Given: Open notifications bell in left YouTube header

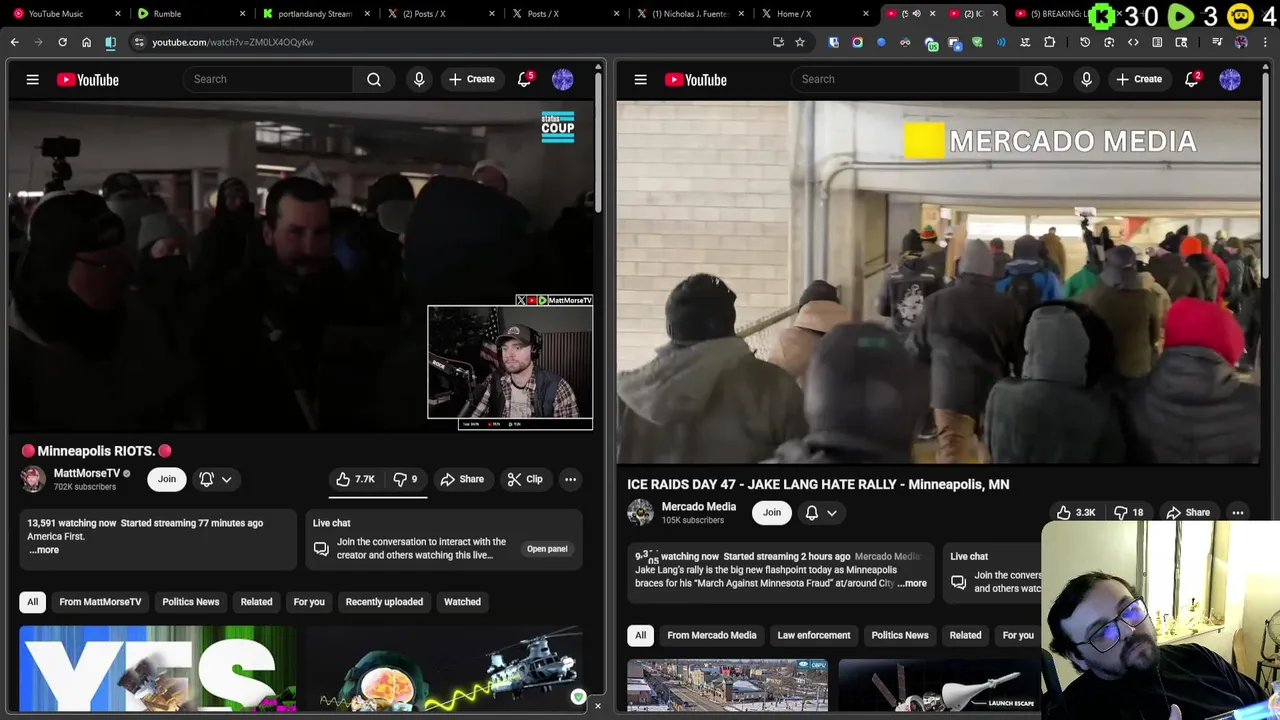Looking at the screenshot, I should [x=524, y=79].
